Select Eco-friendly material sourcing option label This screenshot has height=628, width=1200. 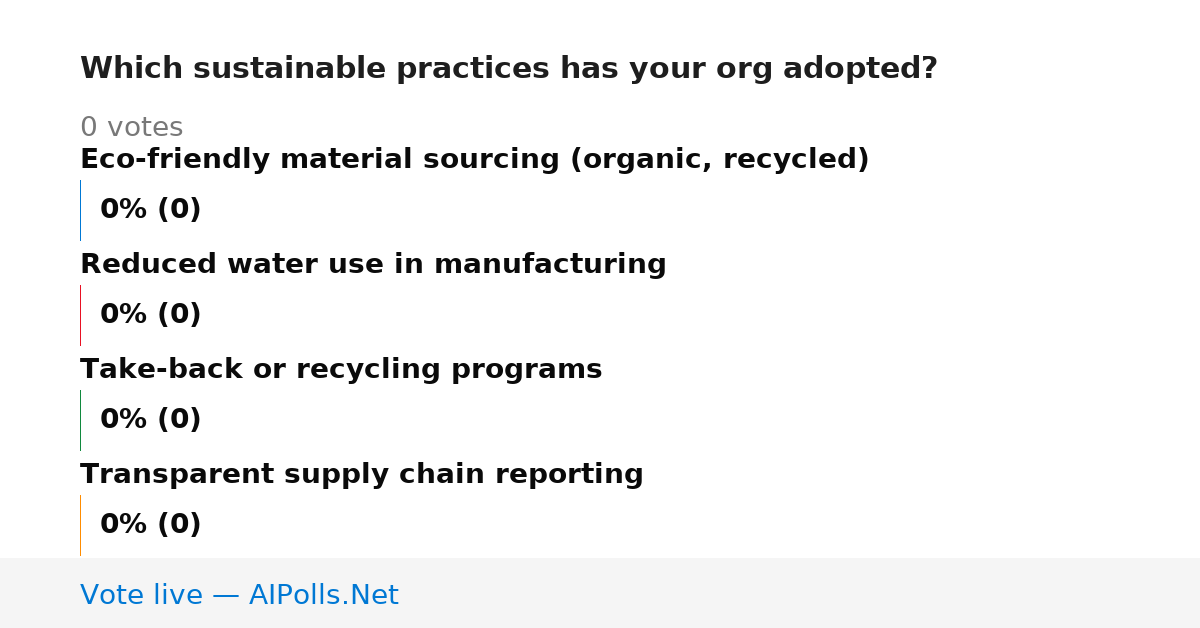(x=474, y=160)
